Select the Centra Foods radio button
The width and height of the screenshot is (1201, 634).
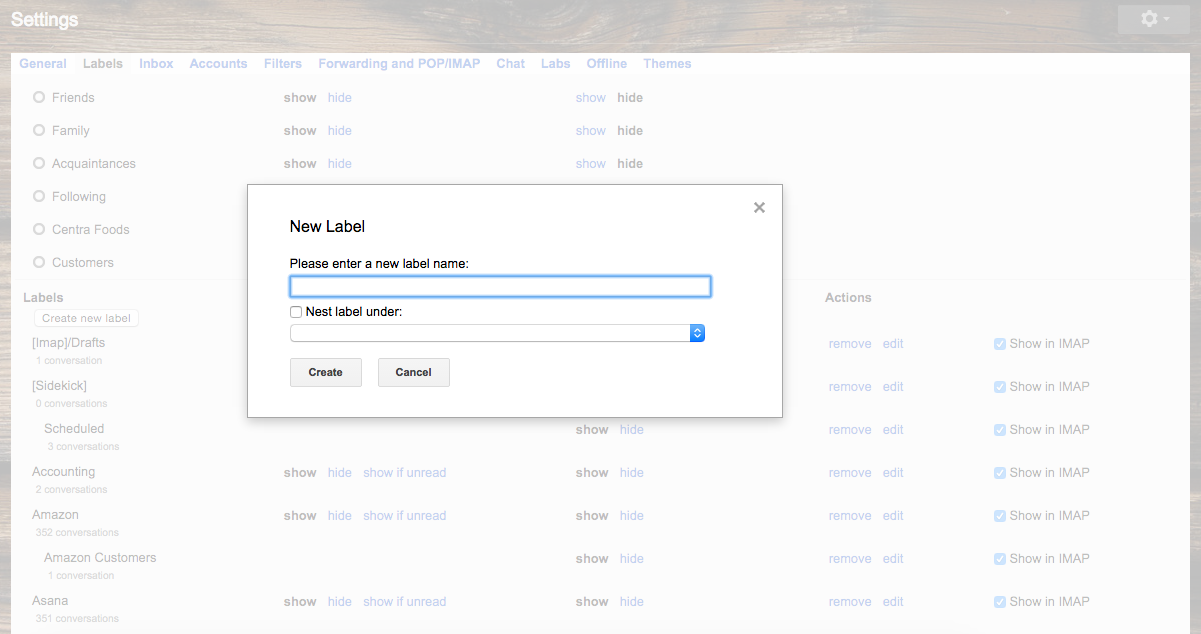click(39, 229)
